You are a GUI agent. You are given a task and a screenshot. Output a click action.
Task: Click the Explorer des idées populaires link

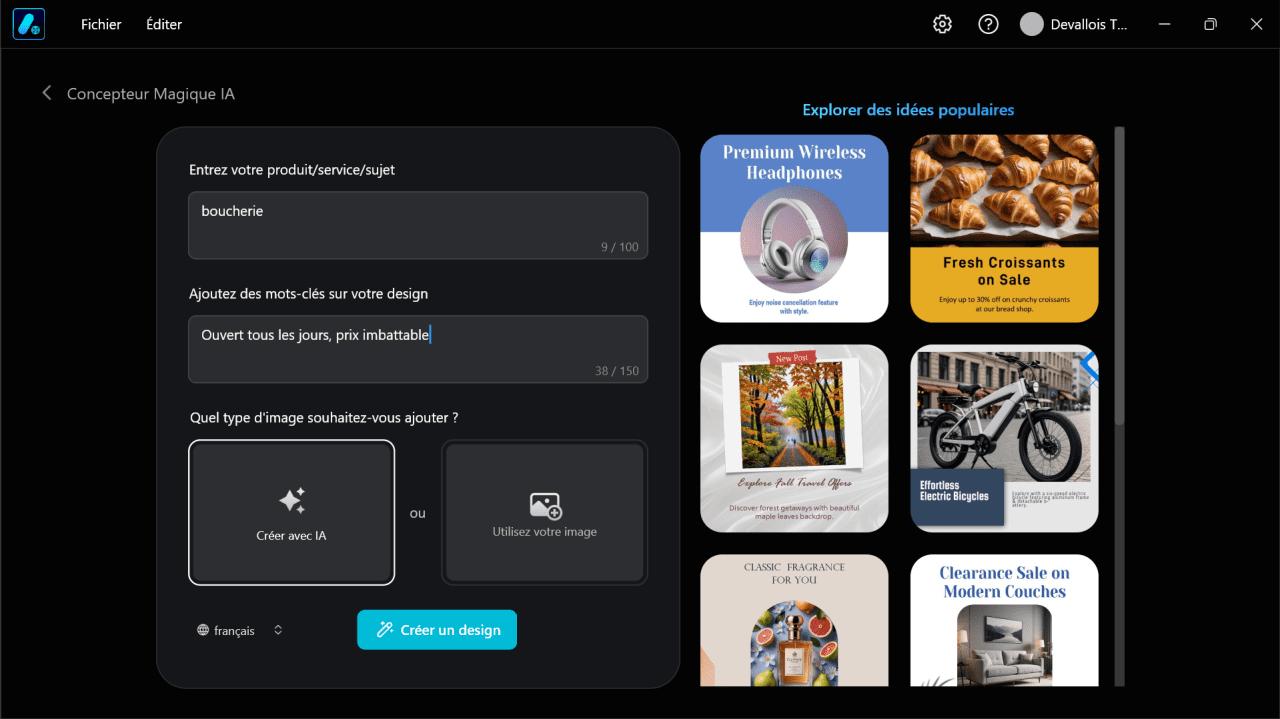tap(906, 109)
